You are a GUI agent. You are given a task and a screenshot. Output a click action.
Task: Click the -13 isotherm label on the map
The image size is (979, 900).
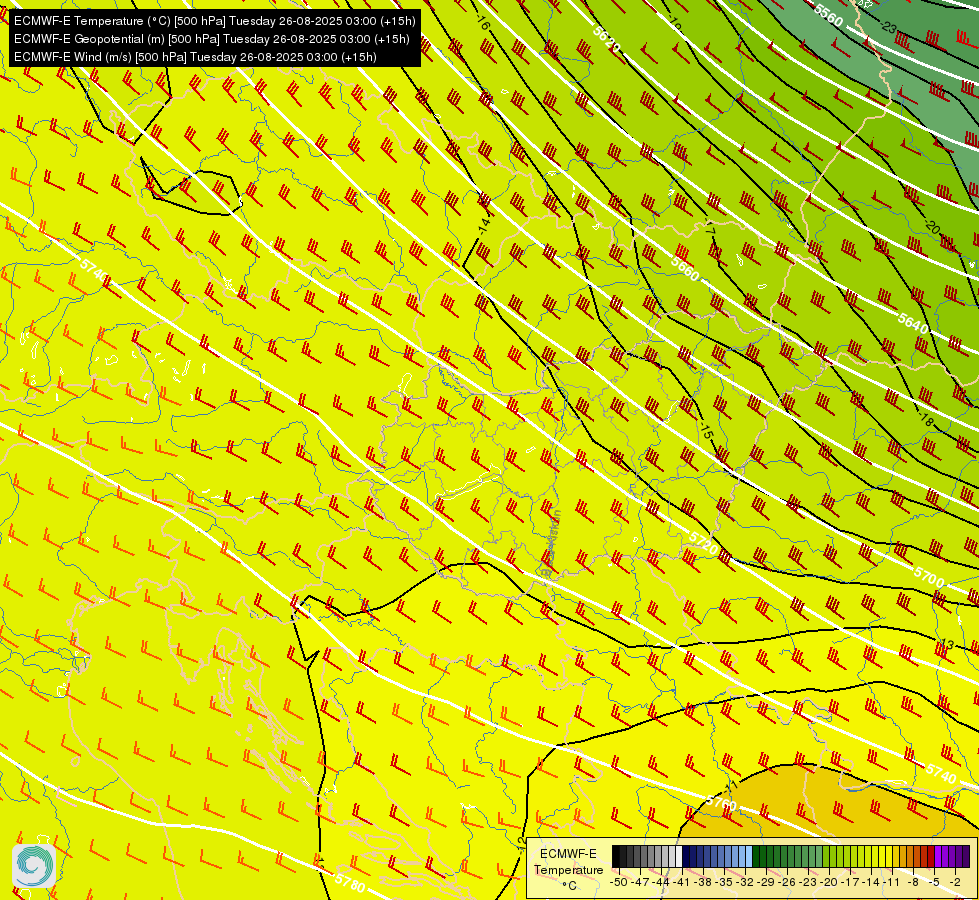(x=947, y=644)
